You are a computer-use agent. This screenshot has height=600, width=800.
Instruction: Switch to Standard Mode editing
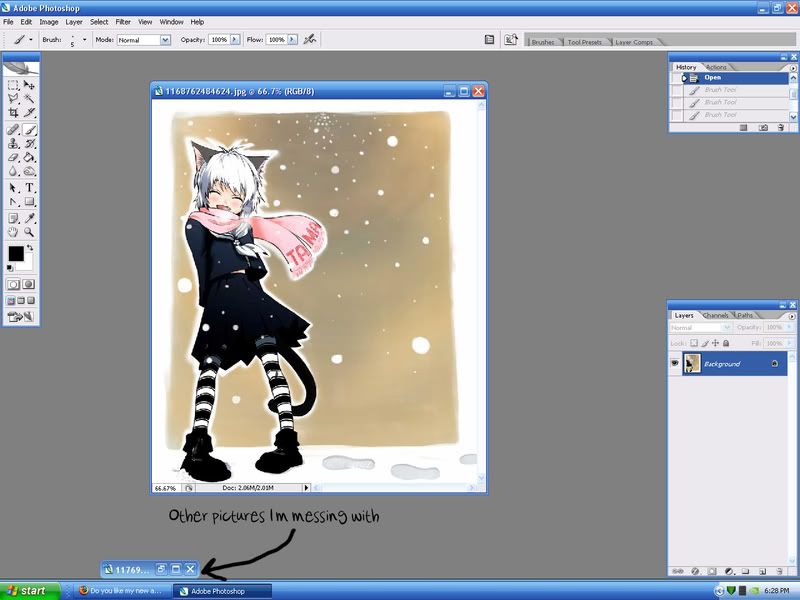(13, 284)
